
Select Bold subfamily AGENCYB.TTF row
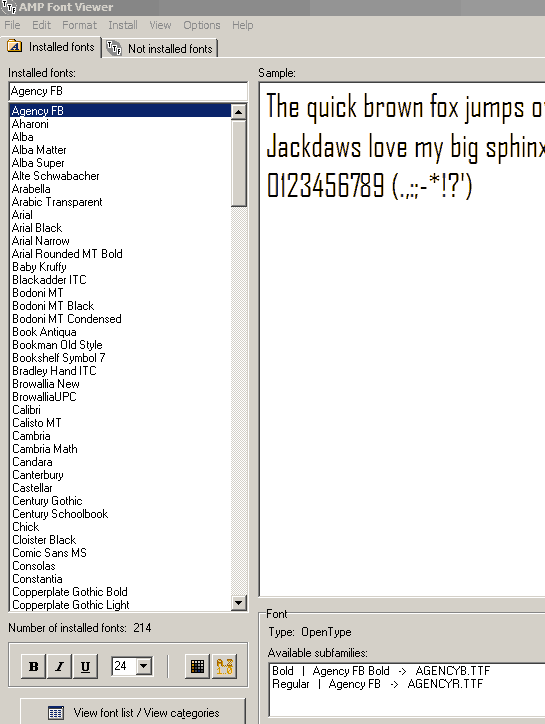pos(408,670)
